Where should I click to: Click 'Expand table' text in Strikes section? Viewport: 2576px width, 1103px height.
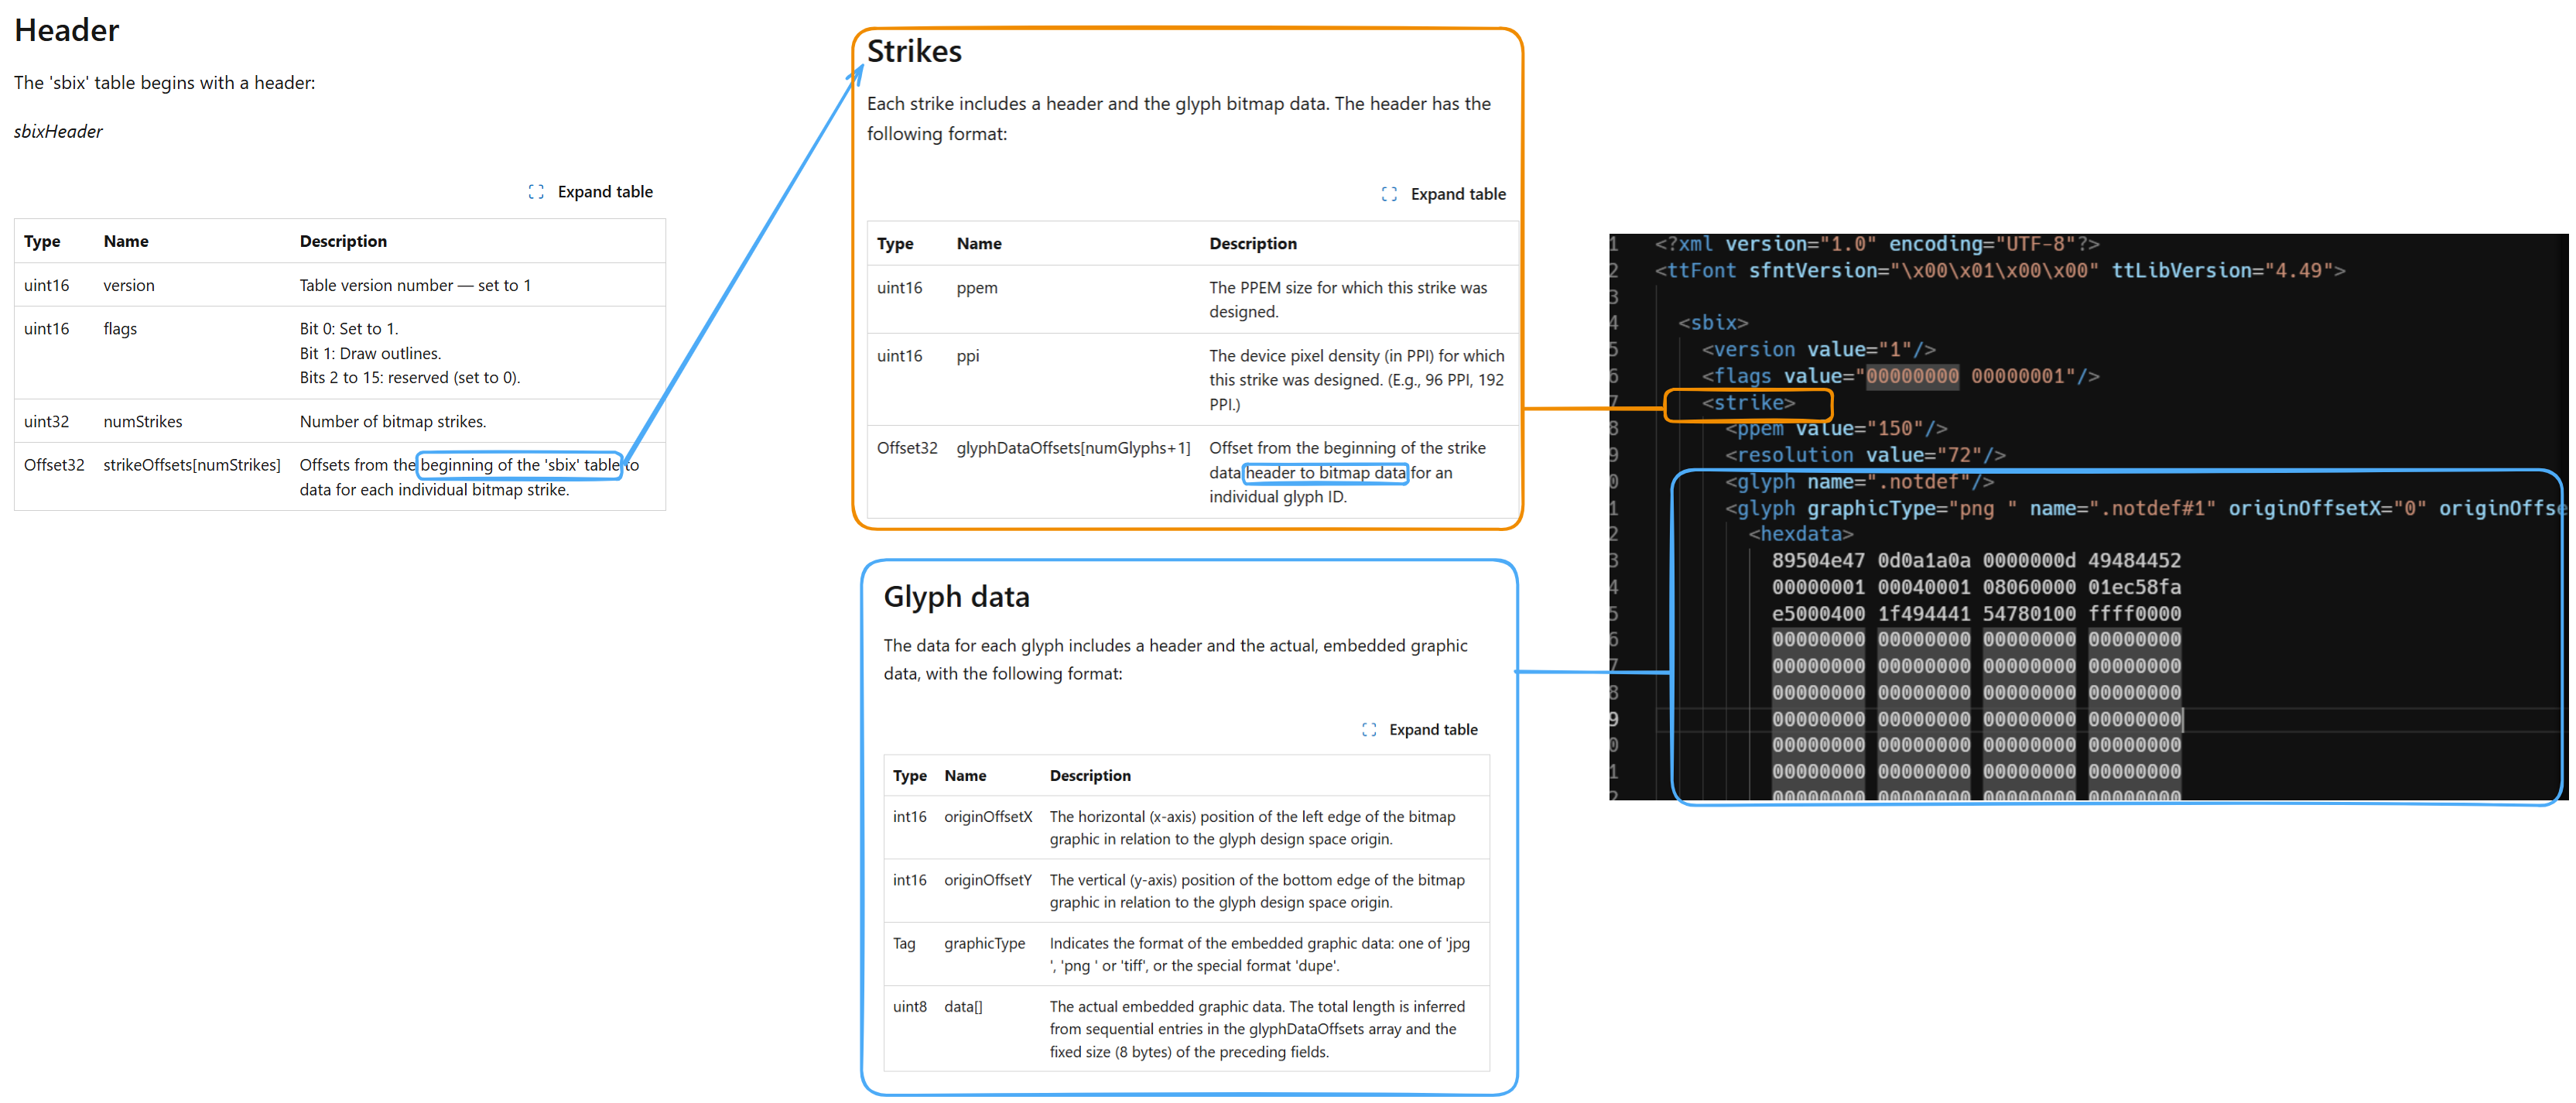coord(1457,194)
